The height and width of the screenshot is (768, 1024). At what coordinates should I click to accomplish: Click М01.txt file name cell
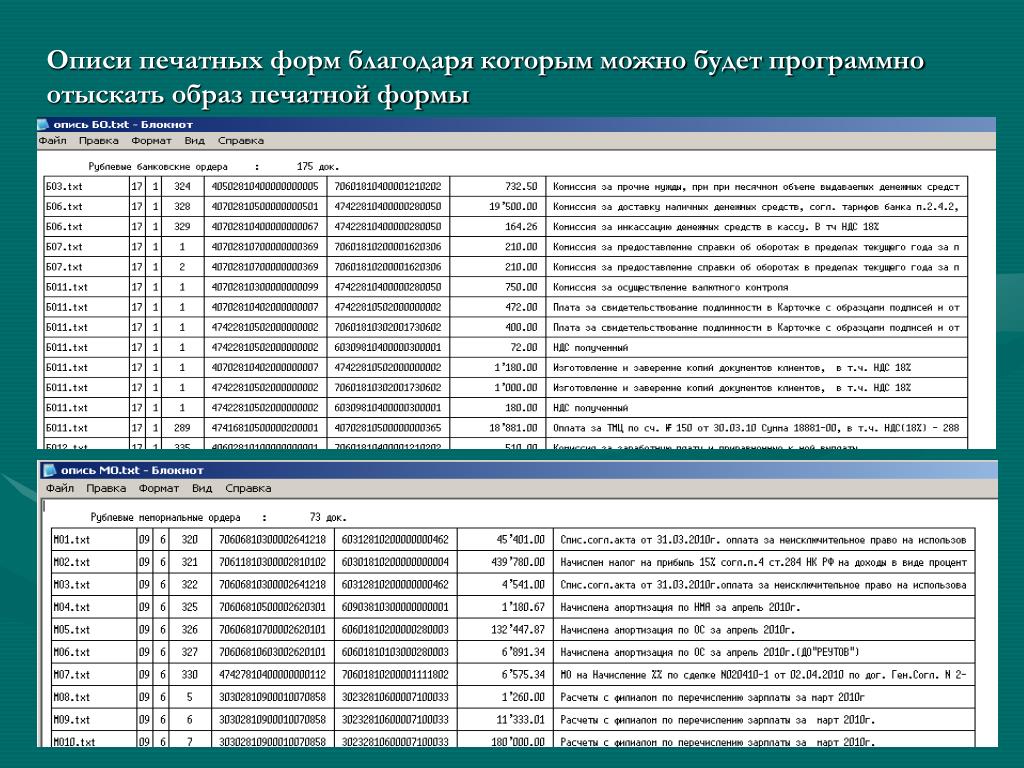pos(93,539)
